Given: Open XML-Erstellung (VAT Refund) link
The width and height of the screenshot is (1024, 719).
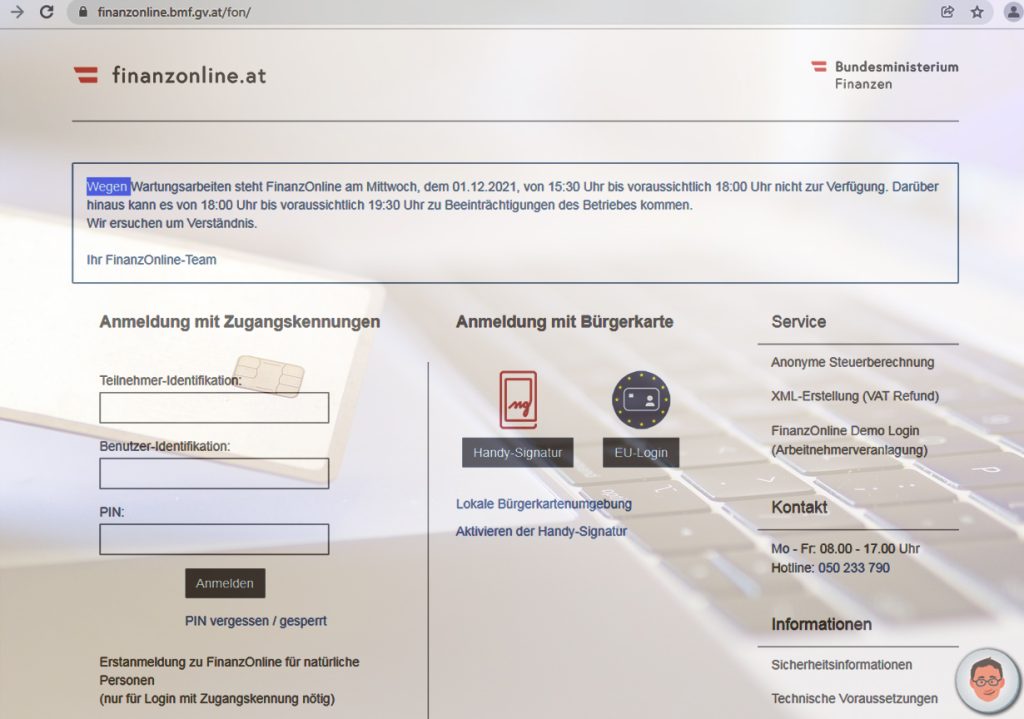Looking at the screenshot, I should click(855, 396).
